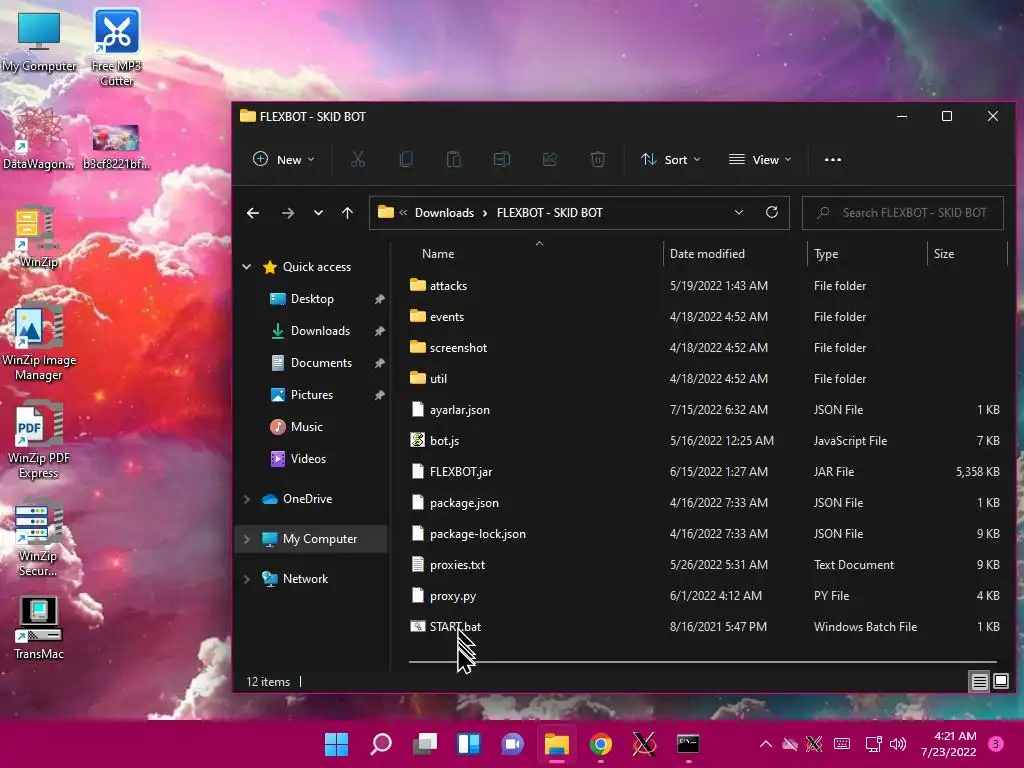Sort by Date modified column header
This screenshot has width=1024, height=768.
[x=735, y=253]
